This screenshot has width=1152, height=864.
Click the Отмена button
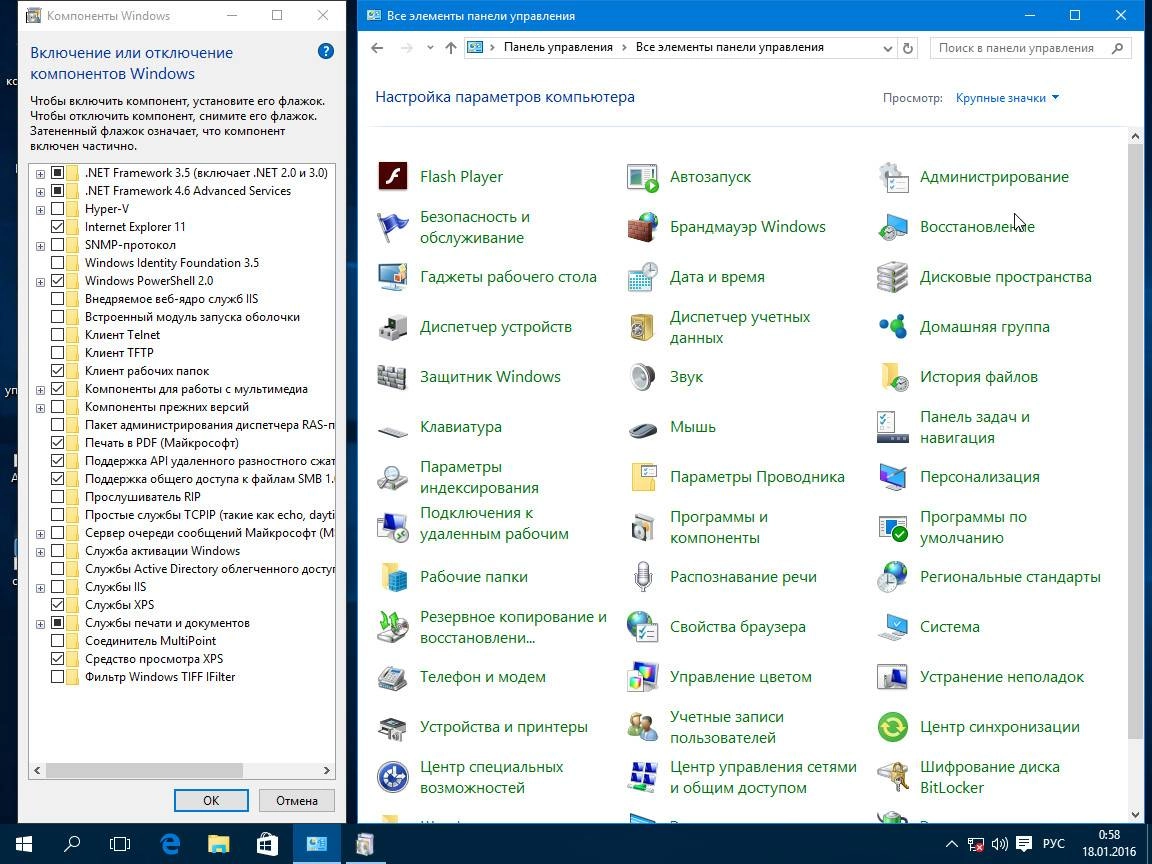coord(297,800)
